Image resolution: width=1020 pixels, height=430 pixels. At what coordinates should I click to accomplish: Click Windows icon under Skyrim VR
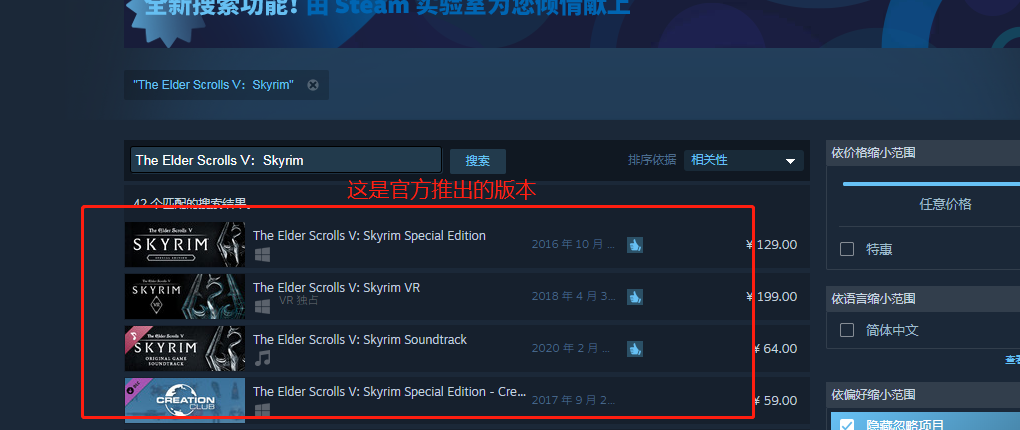tap(262, 306)
